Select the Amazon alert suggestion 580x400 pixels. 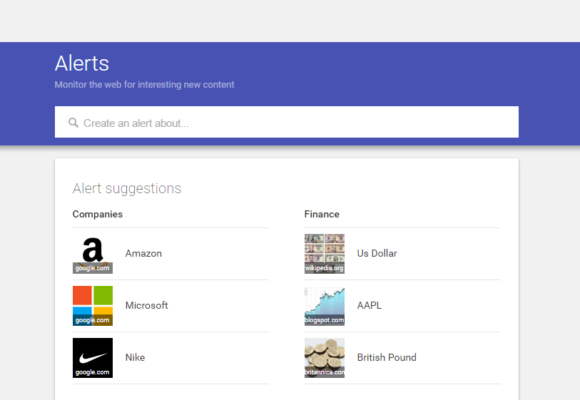(171, 254)
